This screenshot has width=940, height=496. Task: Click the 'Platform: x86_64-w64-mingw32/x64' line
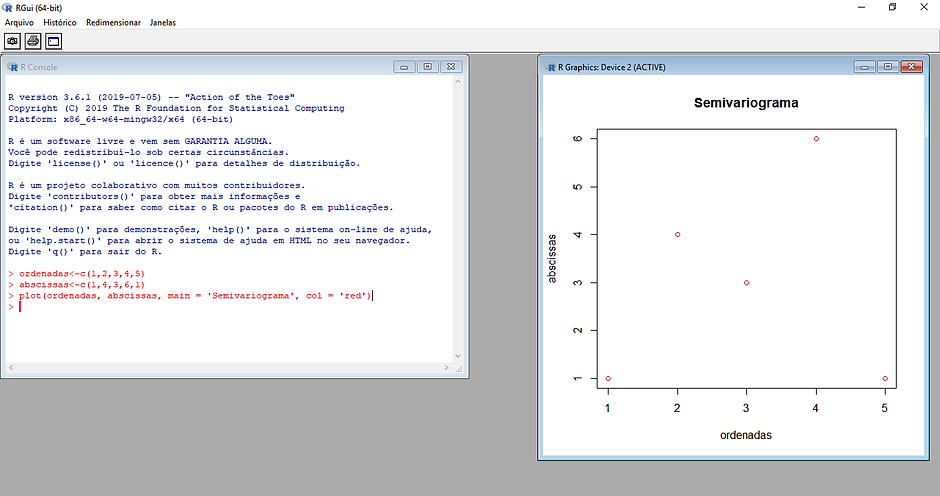tap(120, 119)
